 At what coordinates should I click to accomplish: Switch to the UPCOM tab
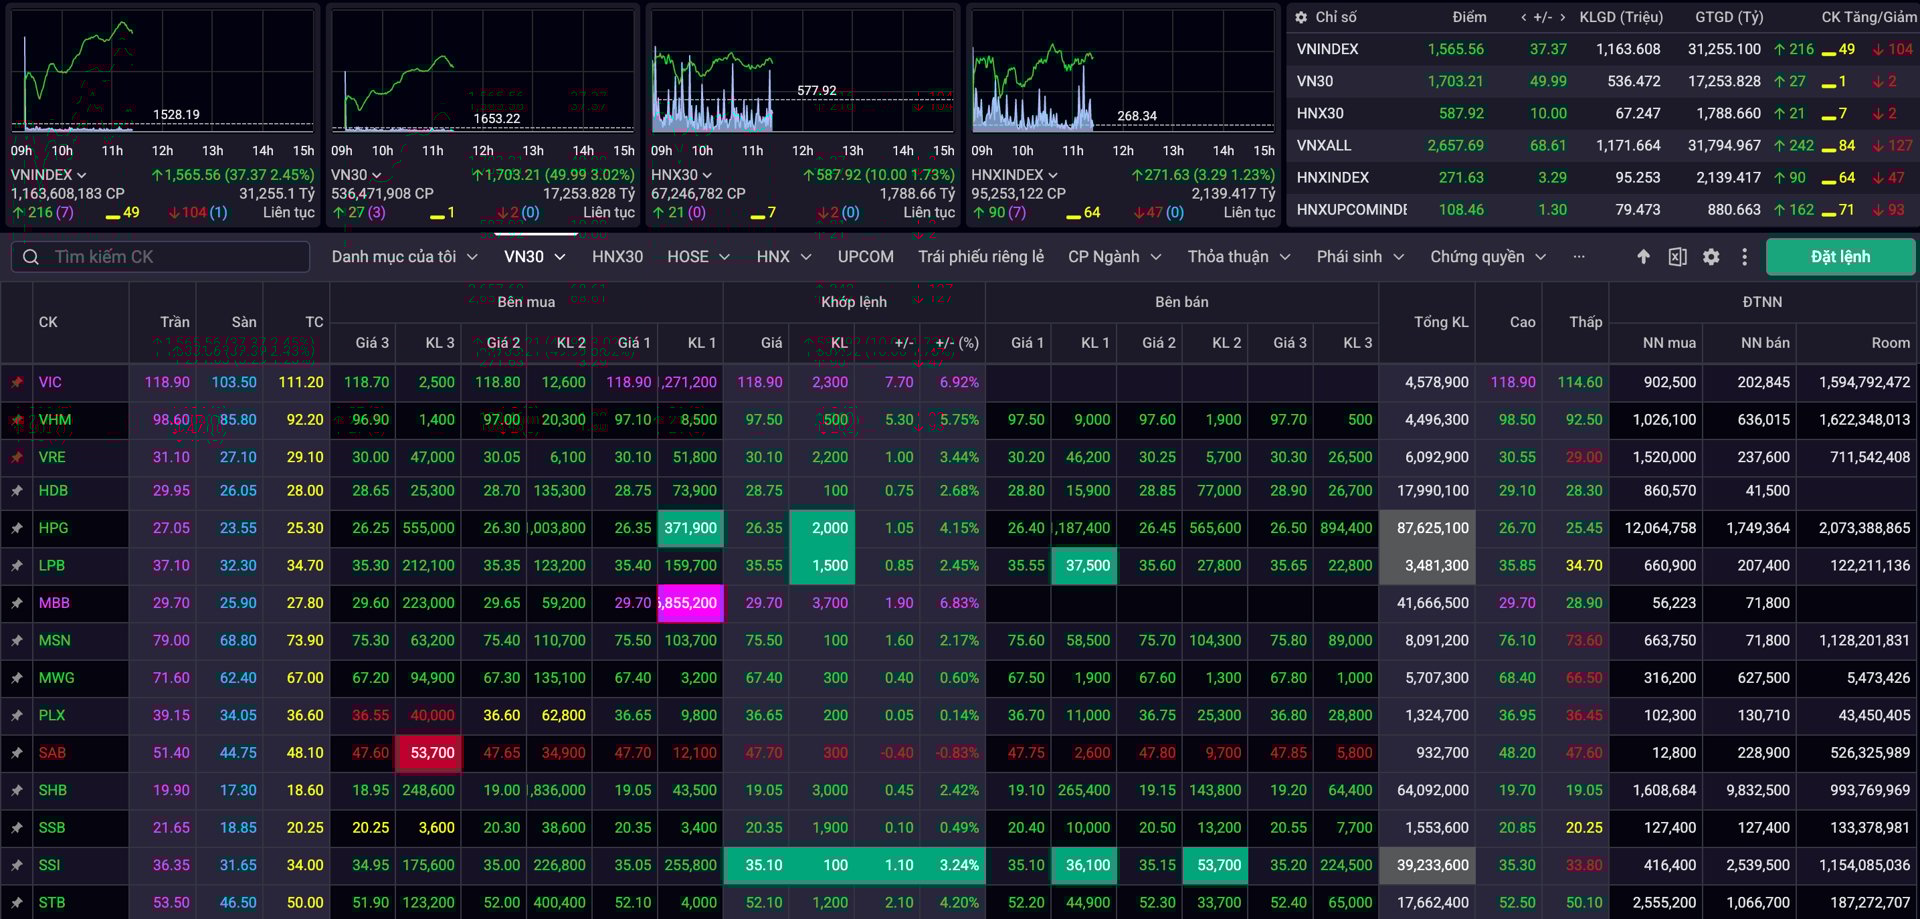pyautogui.click(x=865, y=257)
